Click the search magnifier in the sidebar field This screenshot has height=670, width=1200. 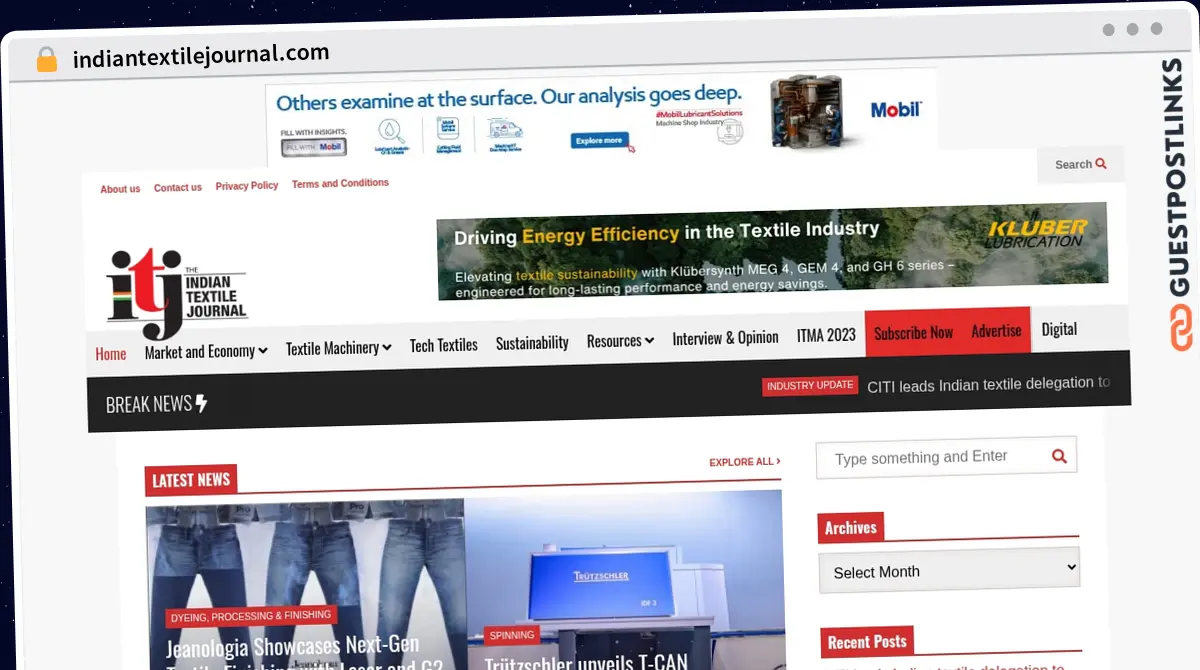pos(1059,456)
